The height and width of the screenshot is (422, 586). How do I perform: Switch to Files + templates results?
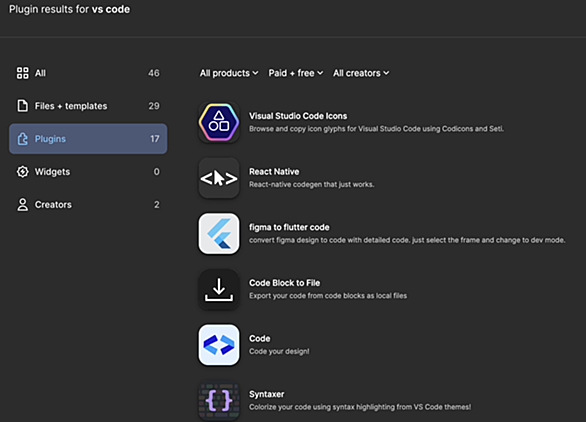88,106
